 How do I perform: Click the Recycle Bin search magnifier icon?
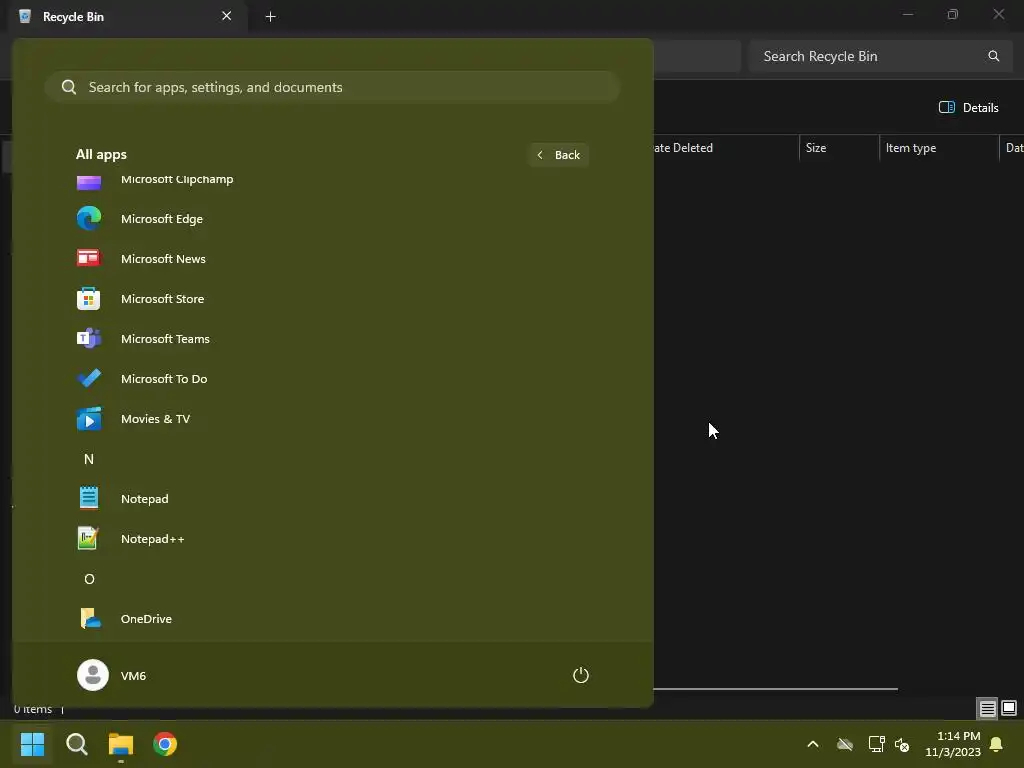pos(993,56)
